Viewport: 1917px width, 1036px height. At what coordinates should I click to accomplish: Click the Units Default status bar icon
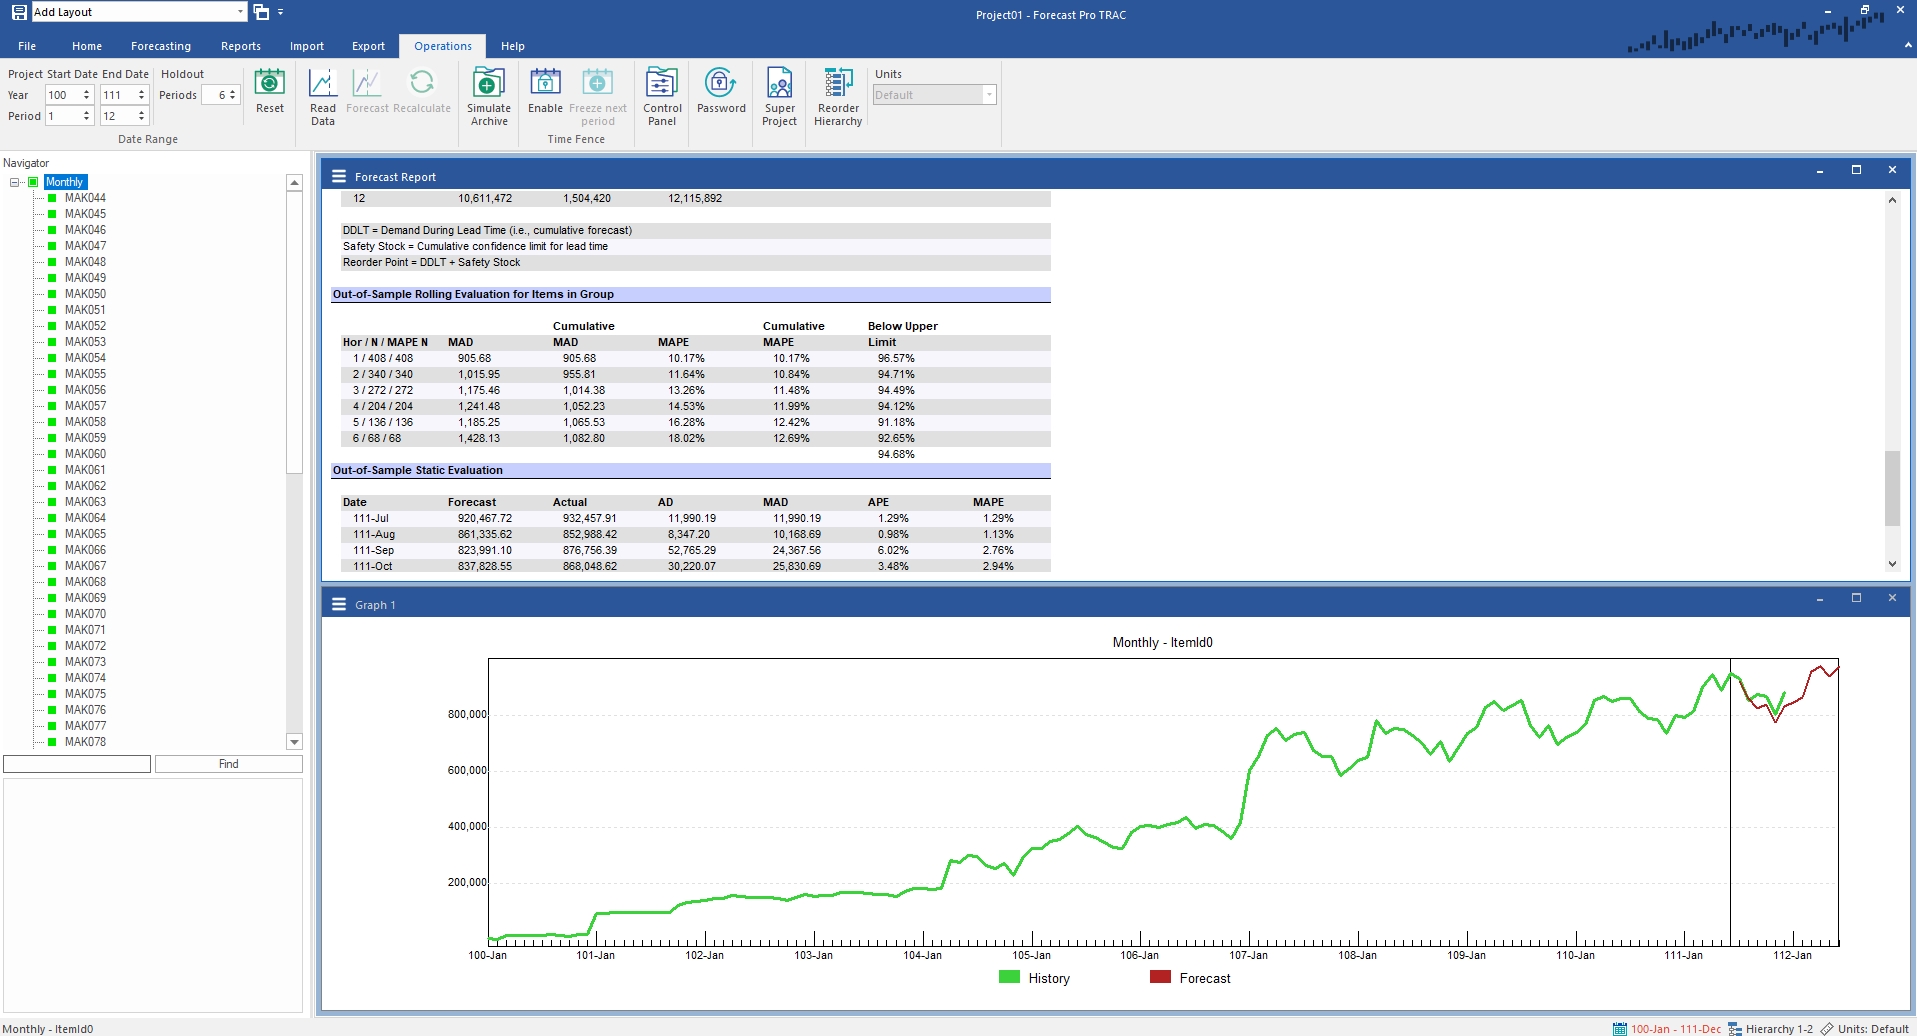click(x=1827, y=1028)
